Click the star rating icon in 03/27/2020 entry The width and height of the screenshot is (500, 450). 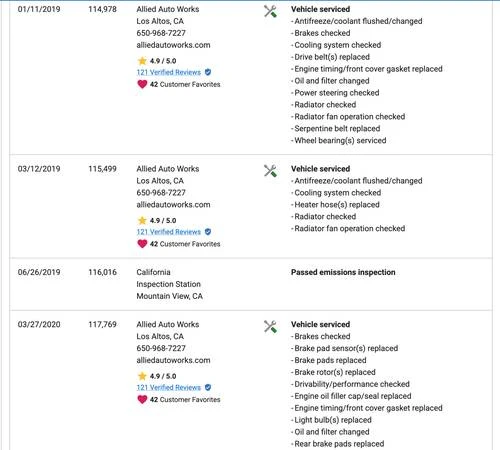click(x=142, y=376)
